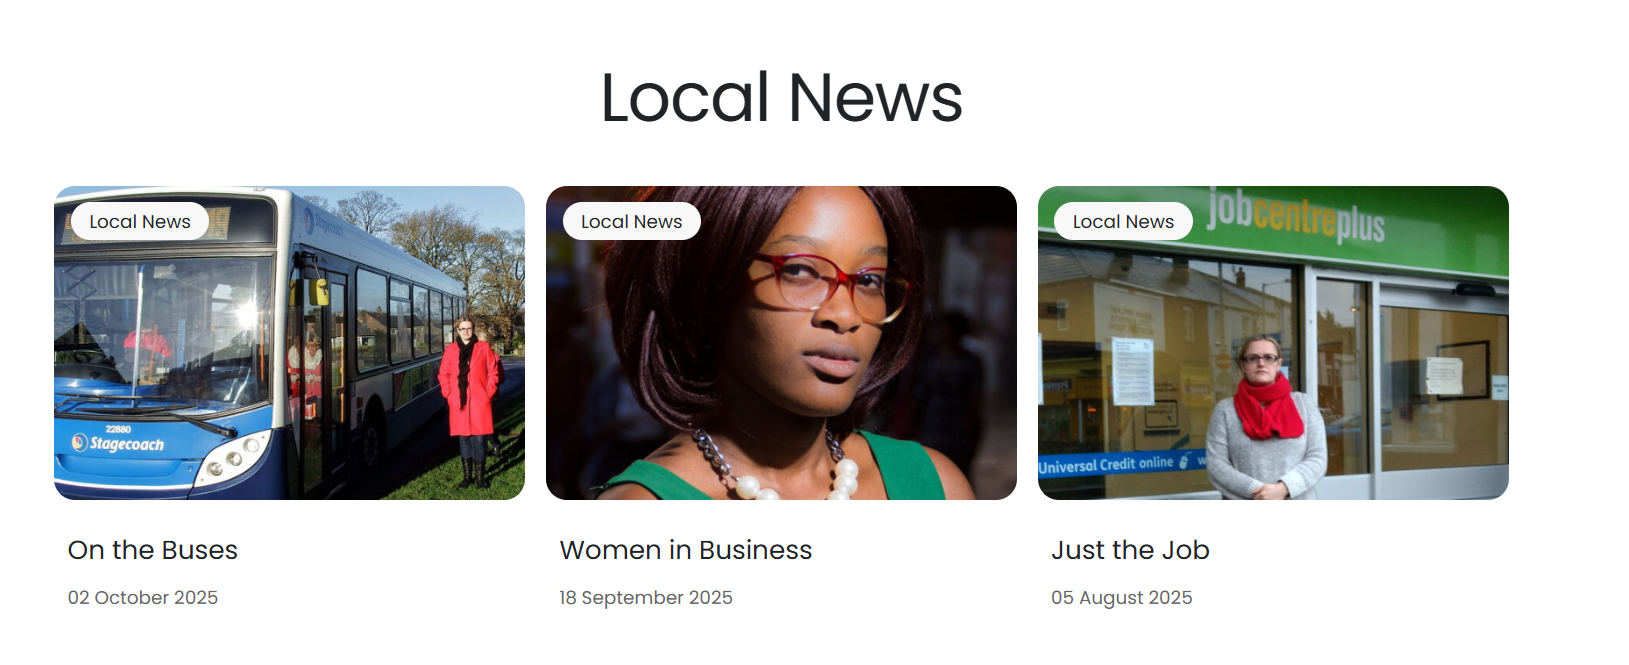This screenshot has height=665, width=1629.
Task: Select the Local News tag on the bus photo
Action: [140, 221]
